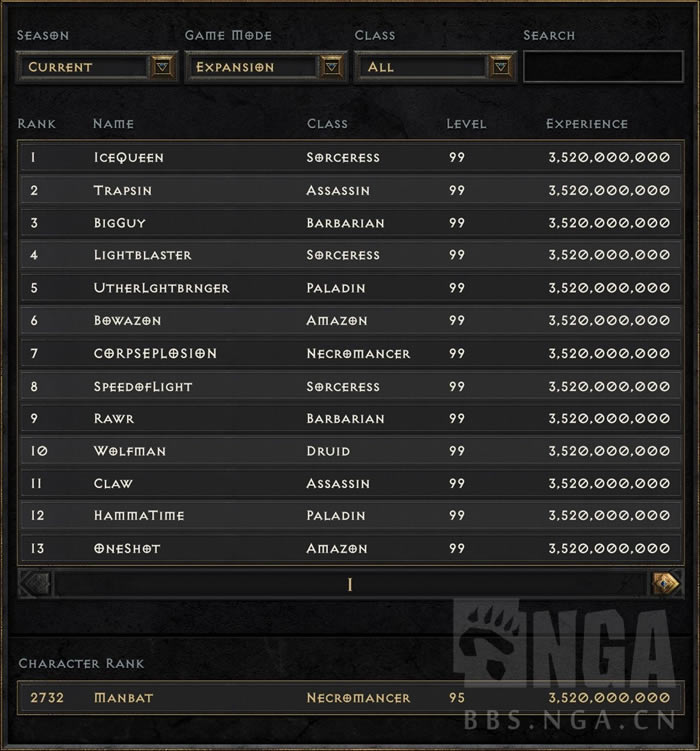Expand the Game Mode dropdown
The height and width of the screenshot is (751, 700).
332,67
